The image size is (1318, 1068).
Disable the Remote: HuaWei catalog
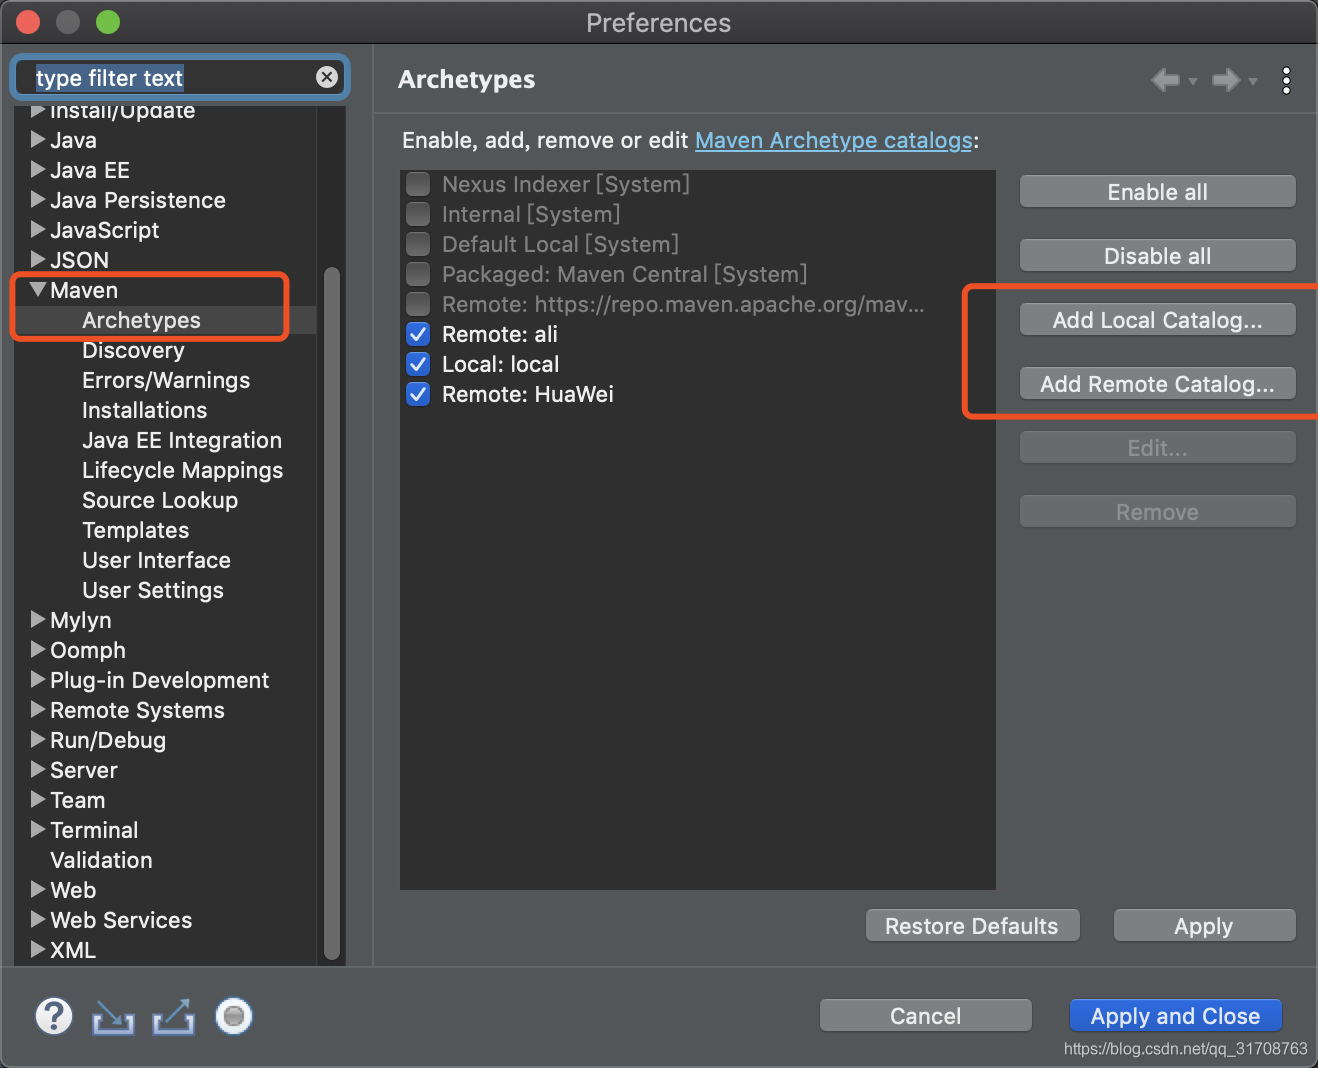[x=417, y=394]
